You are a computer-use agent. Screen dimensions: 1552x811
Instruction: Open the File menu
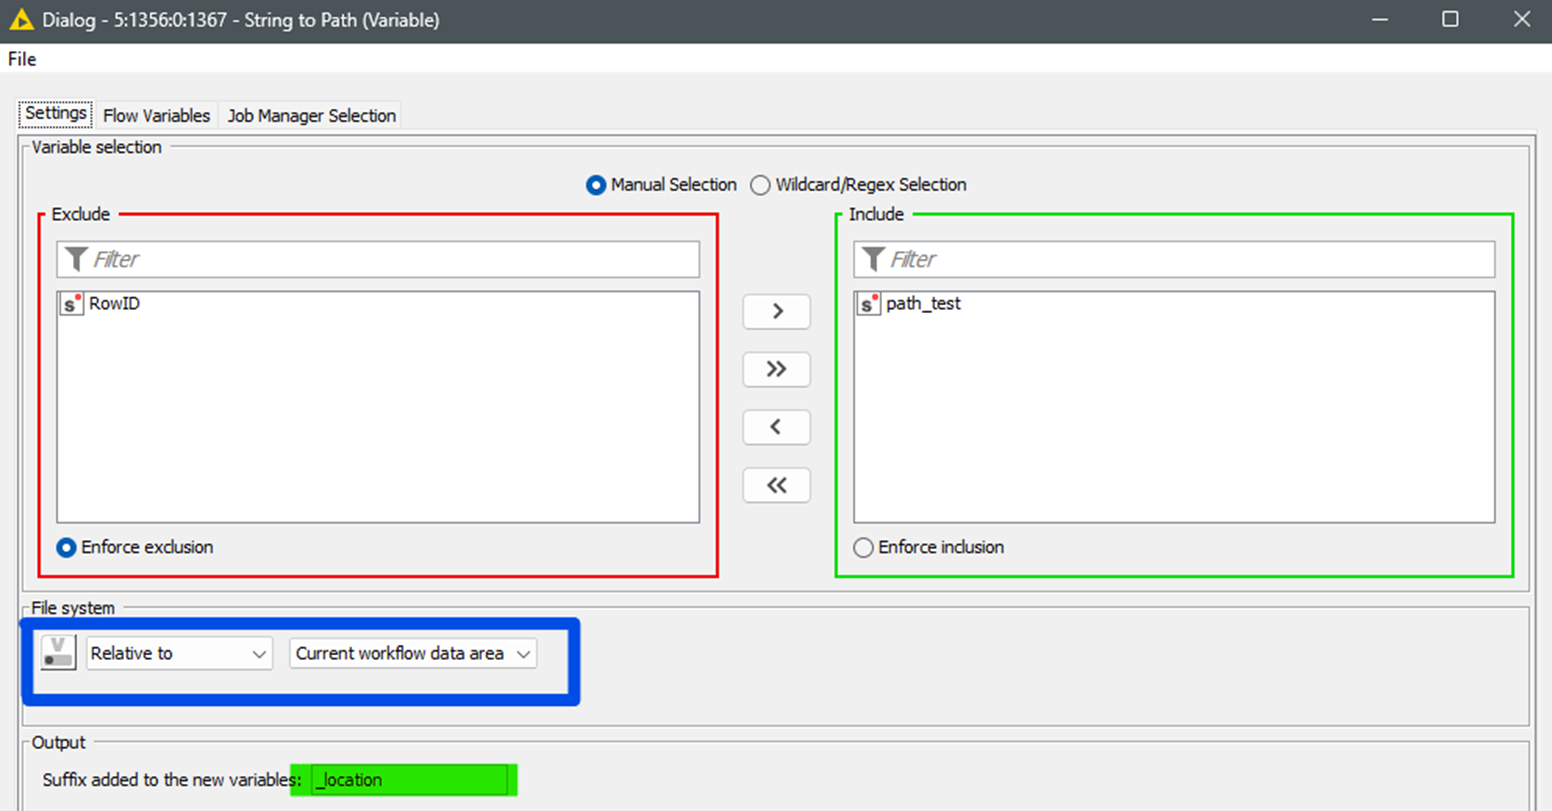(x=22, y=59)
